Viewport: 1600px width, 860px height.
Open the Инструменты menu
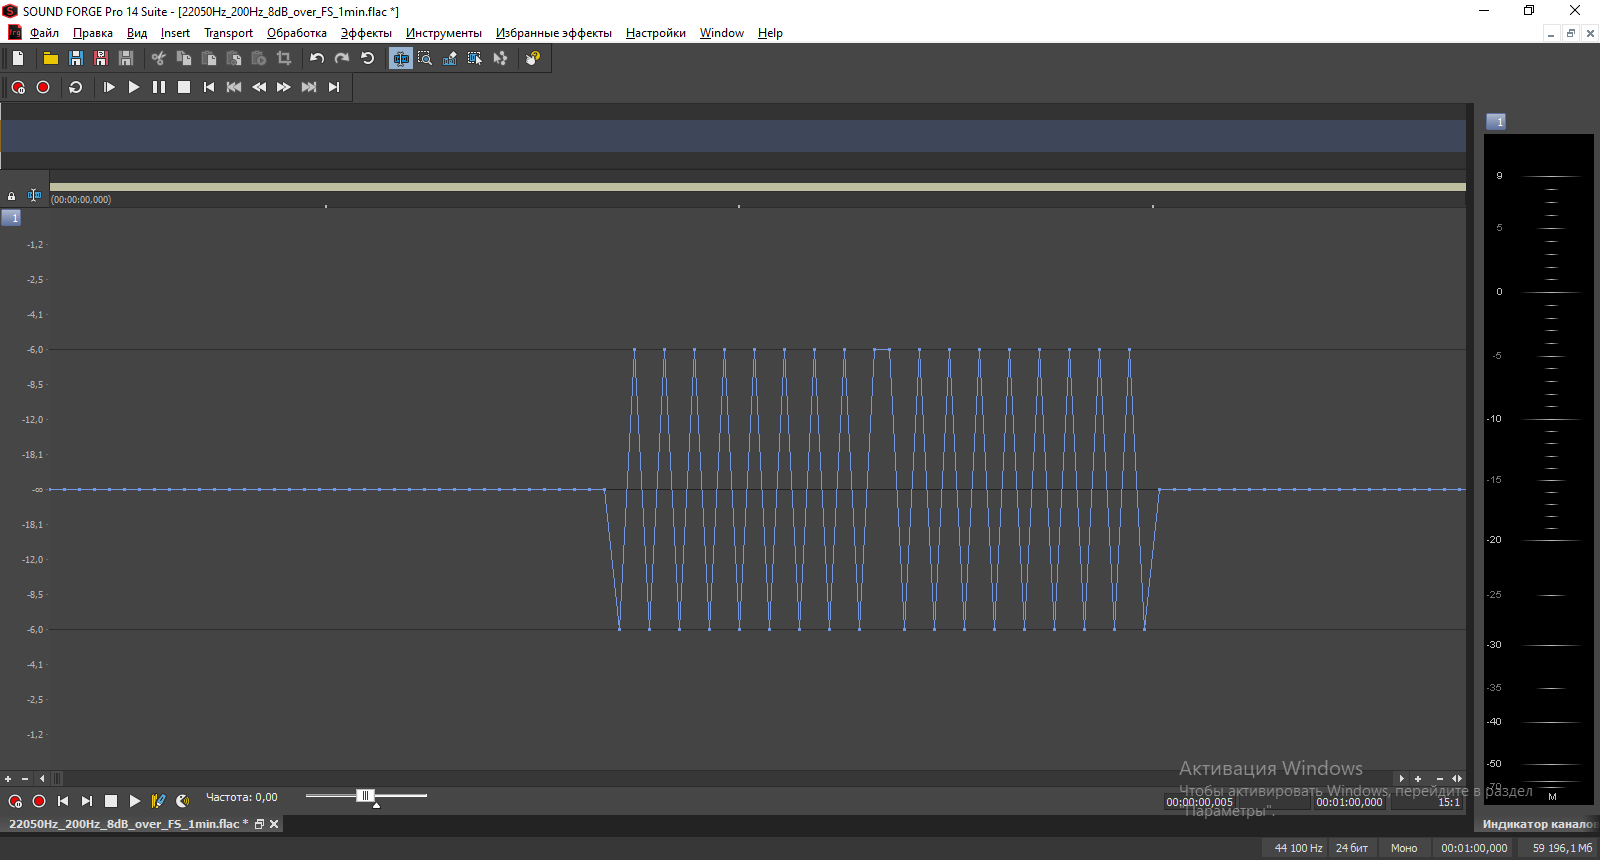tap(443, 33)
